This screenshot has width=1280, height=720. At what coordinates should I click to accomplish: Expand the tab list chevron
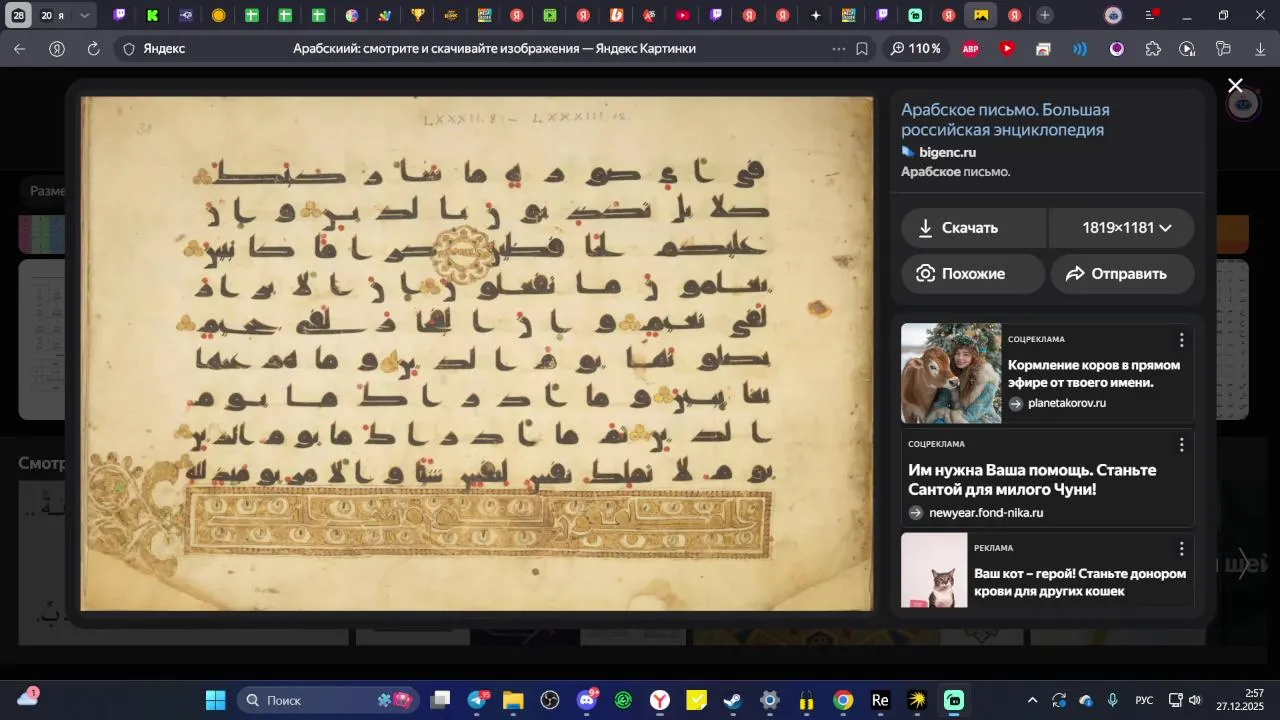[x=84, y=15]
